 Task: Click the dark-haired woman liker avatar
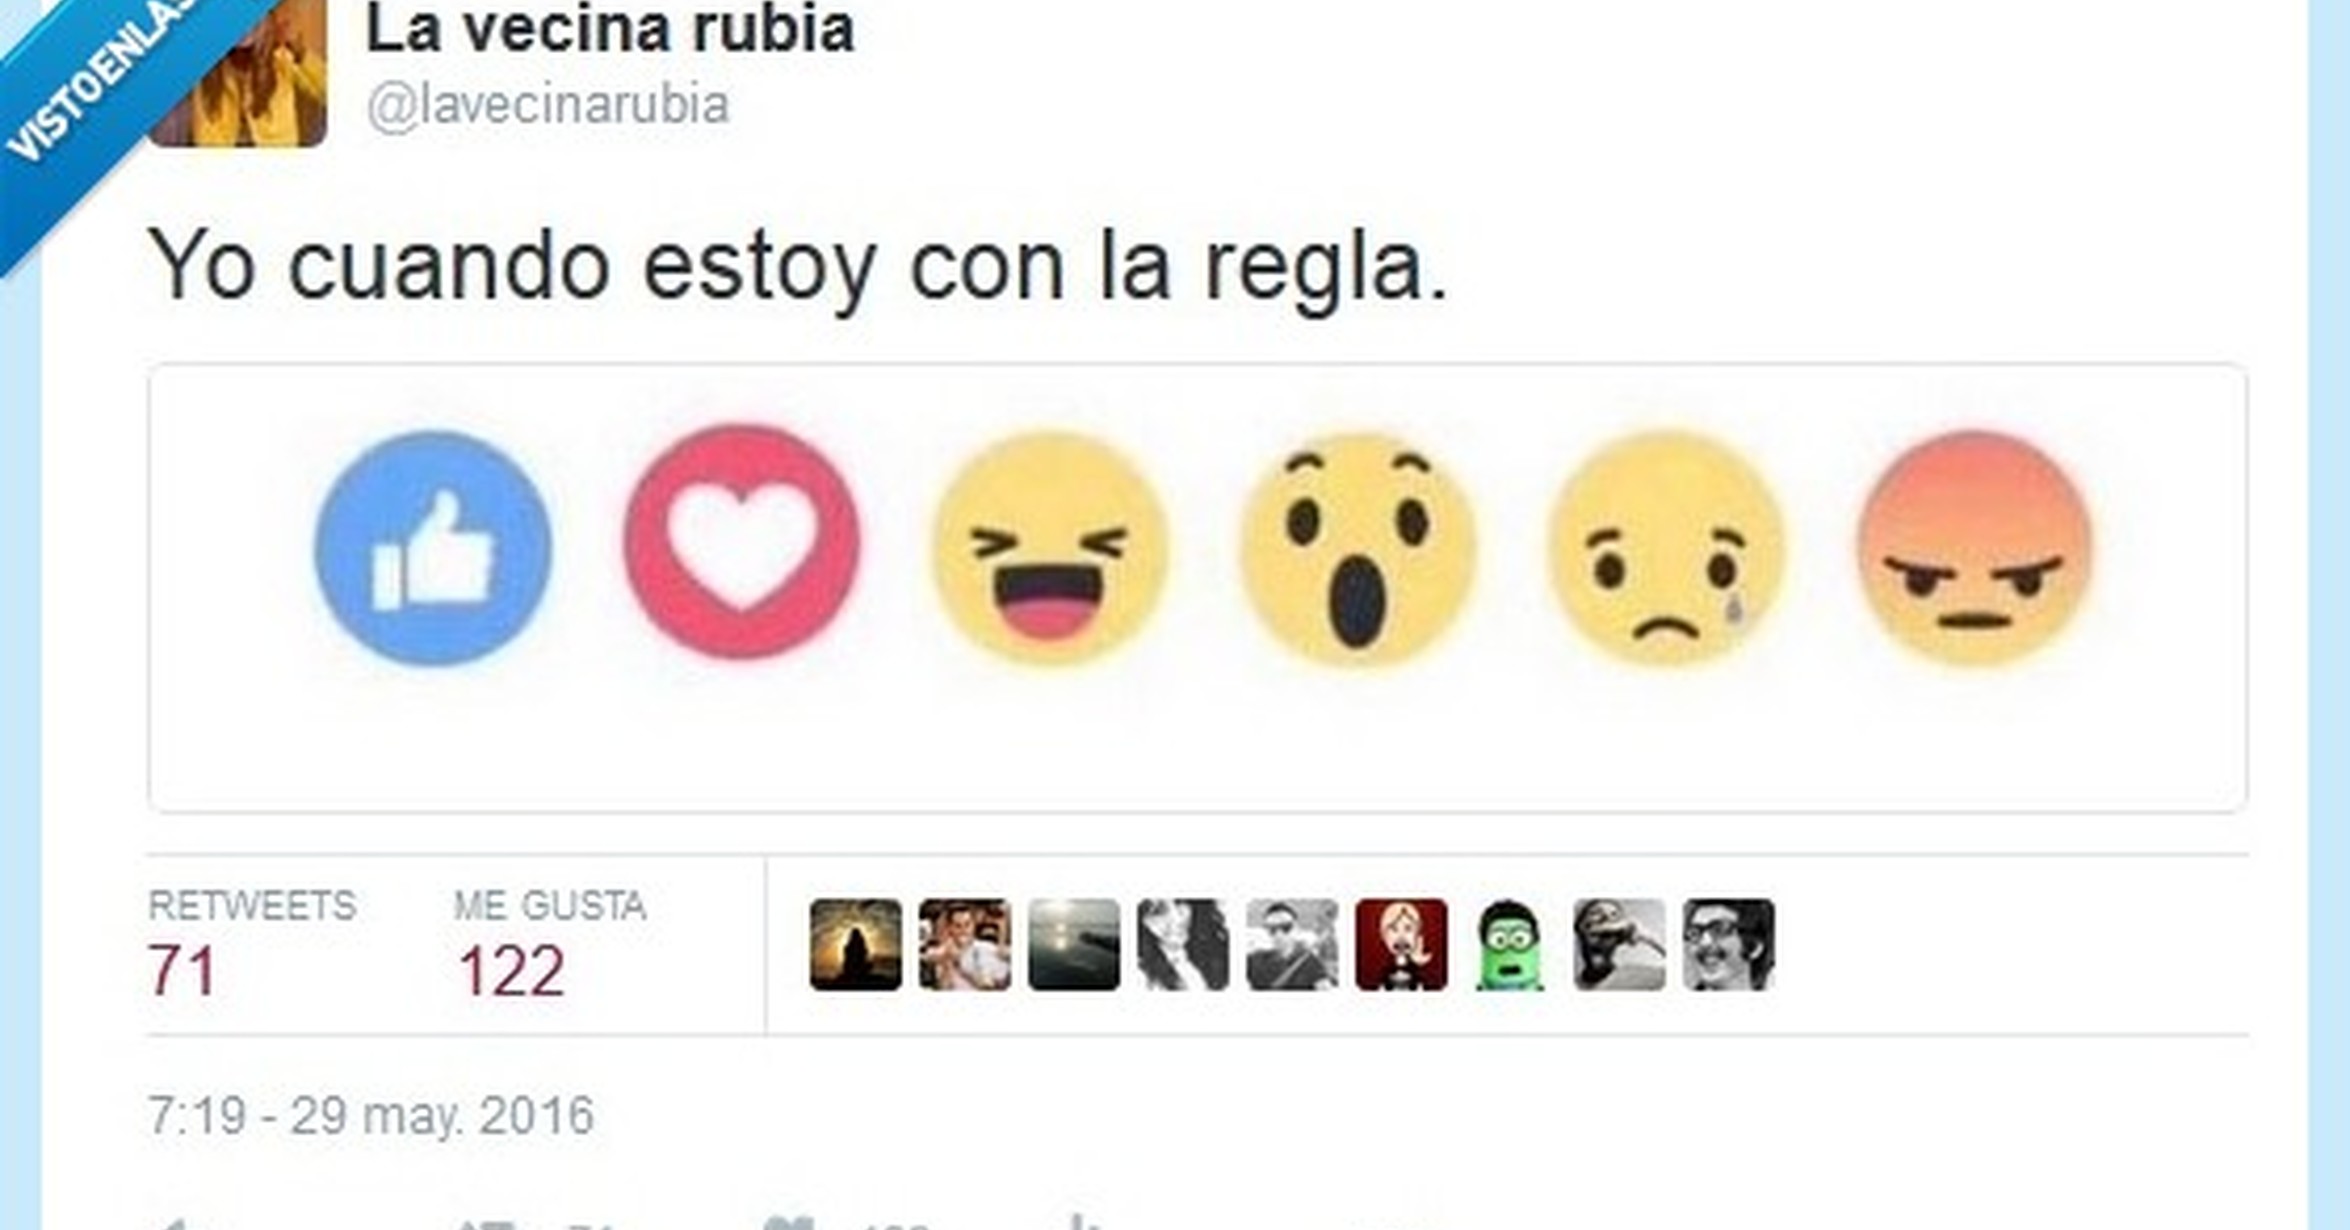pos(1182,945)
